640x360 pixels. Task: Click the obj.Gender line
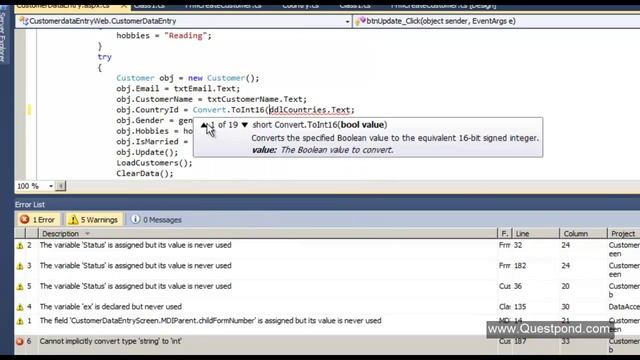pyautogui.click(x=154, y=120)
